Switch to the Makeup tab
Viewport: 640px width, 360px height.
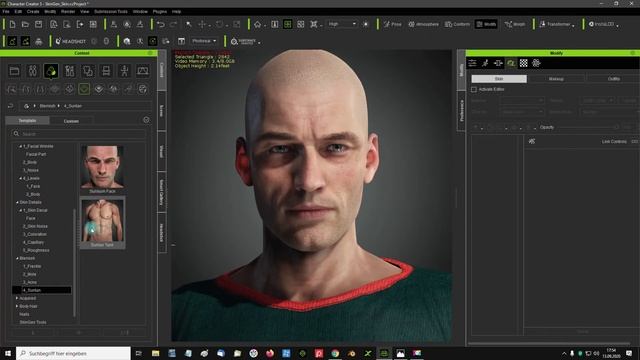556,79
